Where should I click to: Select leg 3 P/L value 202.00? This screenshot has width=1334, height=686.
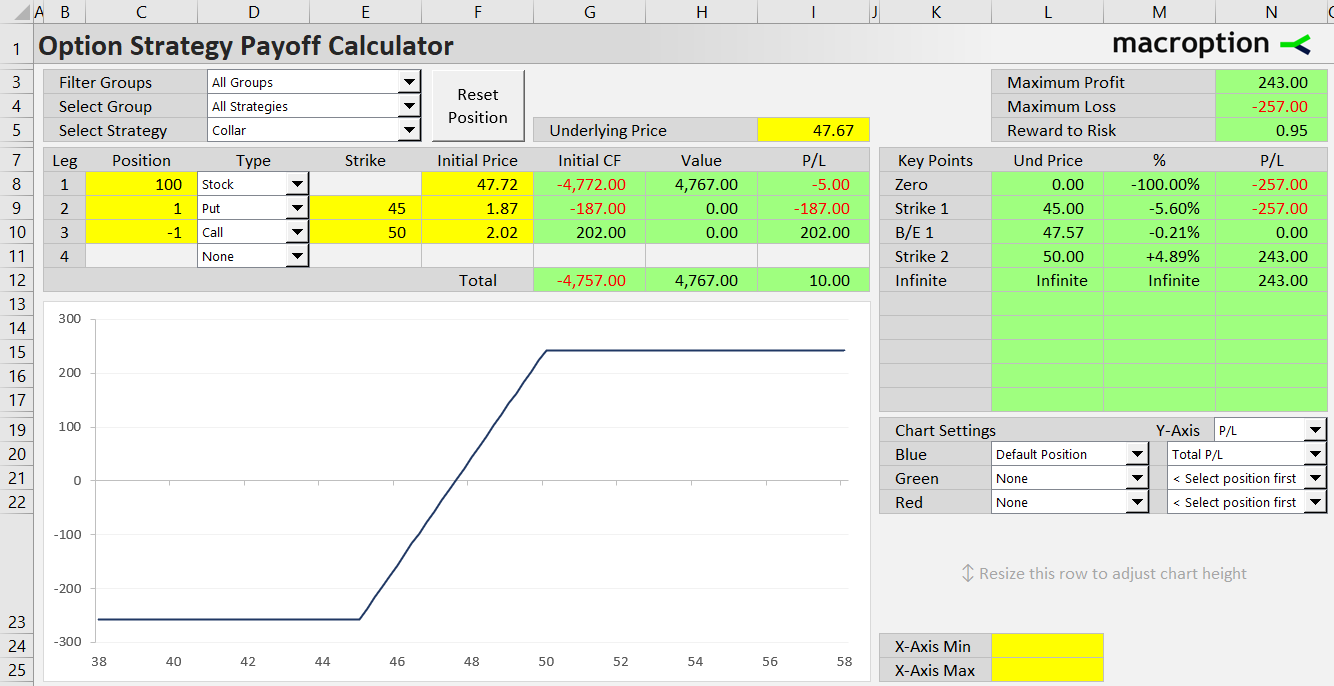tap(813, 232)
